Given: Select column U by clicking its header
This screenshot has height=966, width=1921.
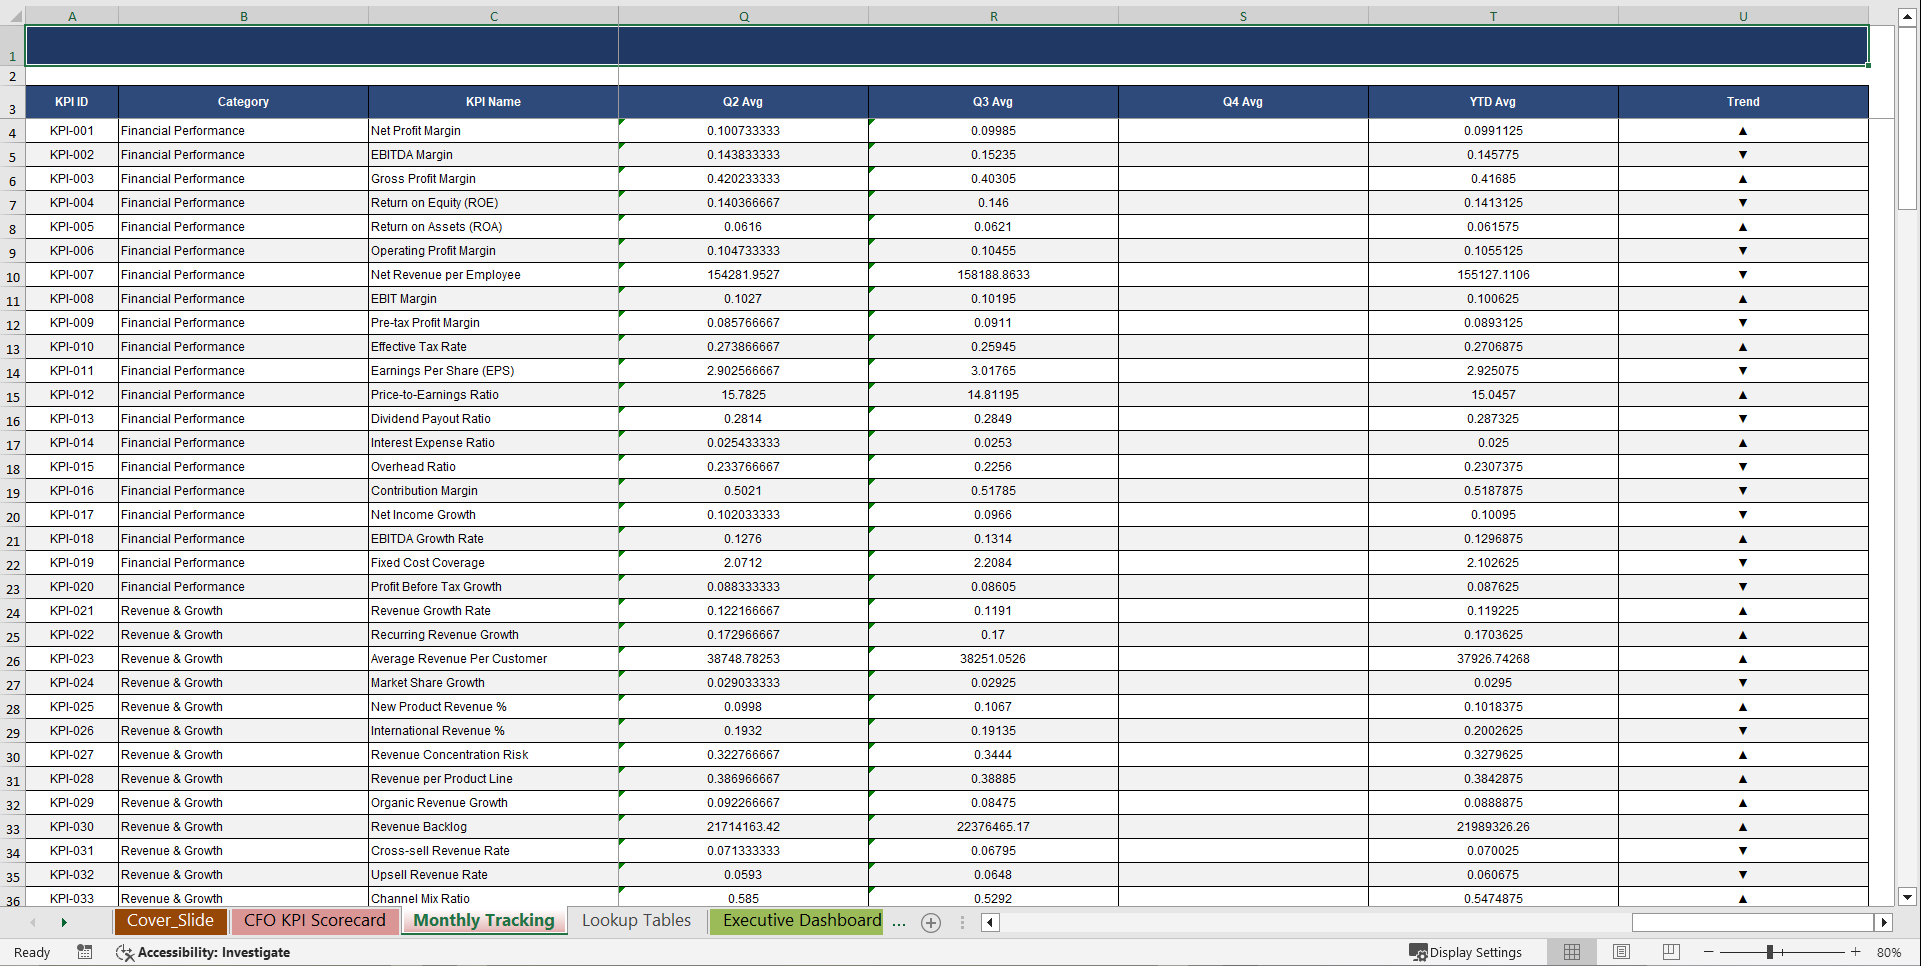Looking at the screenshot, I should [1743, 16].
